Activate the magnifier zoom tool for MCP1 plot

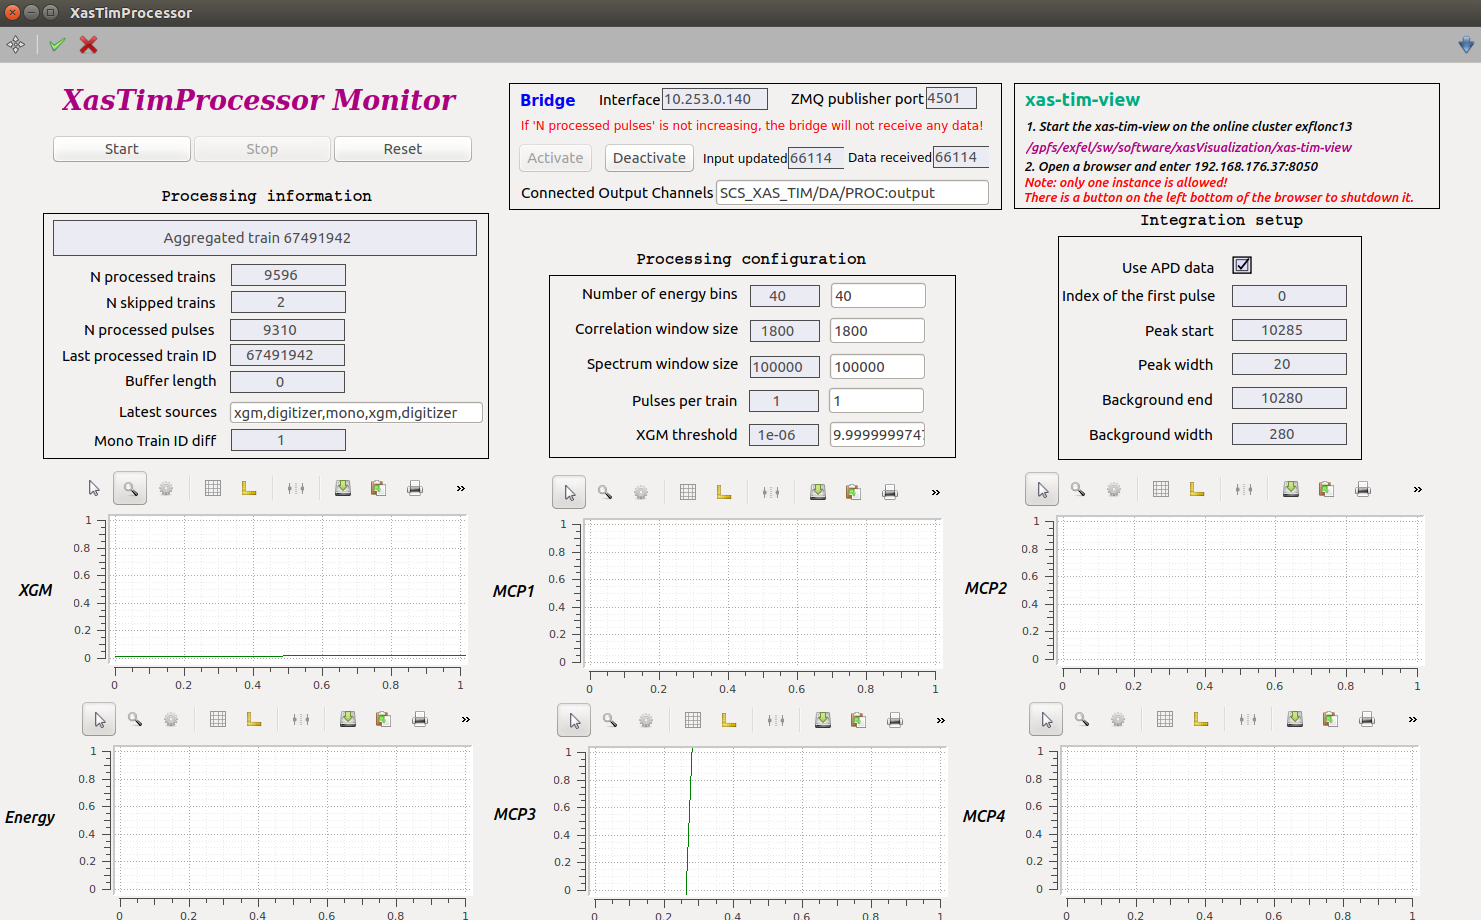605,492
